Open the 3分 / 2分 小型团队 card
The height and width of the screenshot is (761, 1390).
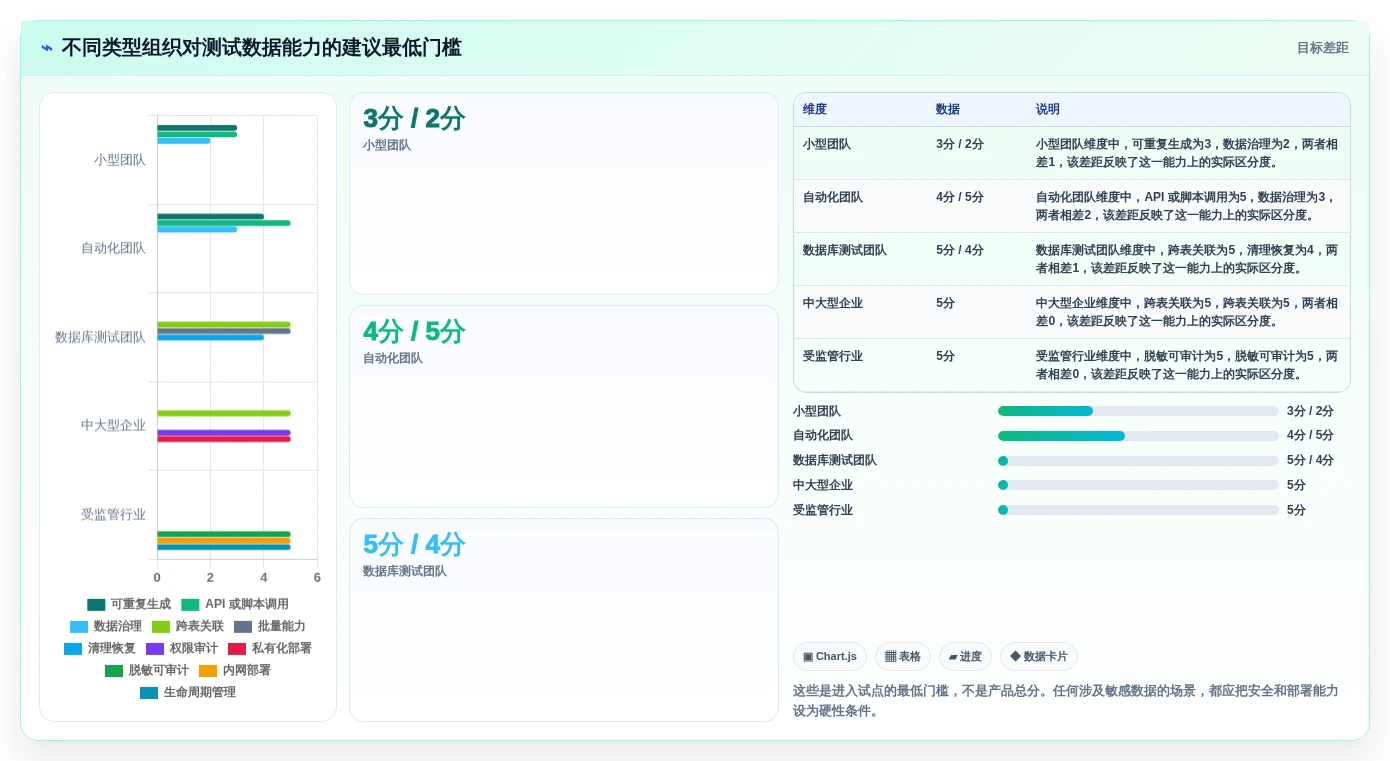564,194
